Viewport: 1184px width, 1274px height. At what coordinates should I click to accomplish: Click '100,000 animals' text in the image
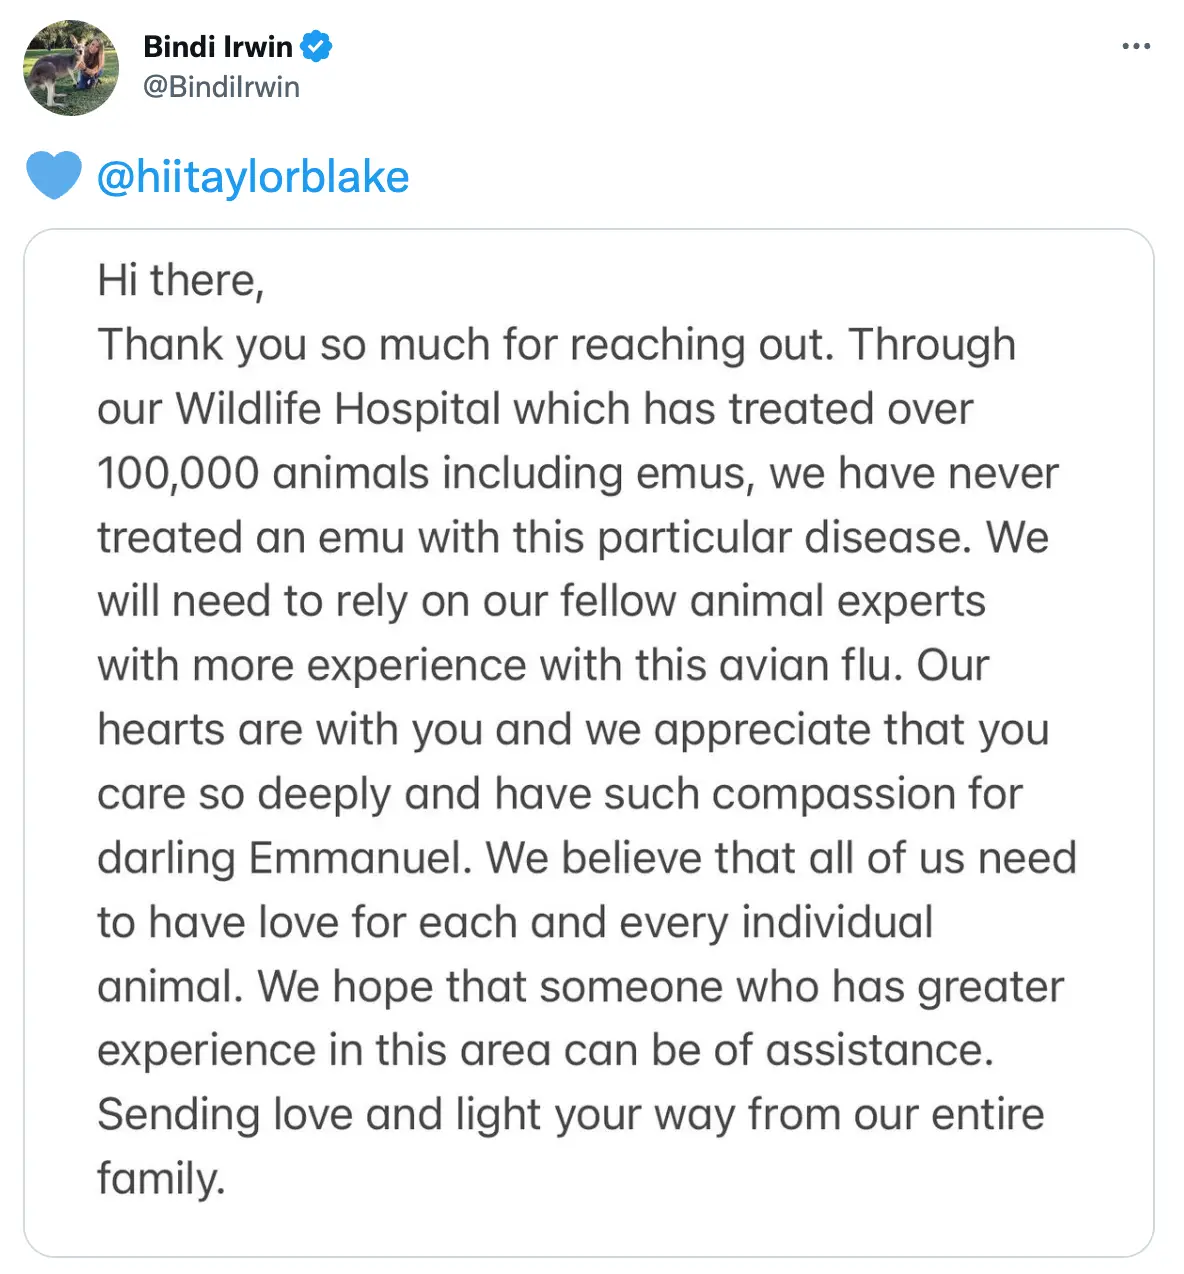pos(263,473)
